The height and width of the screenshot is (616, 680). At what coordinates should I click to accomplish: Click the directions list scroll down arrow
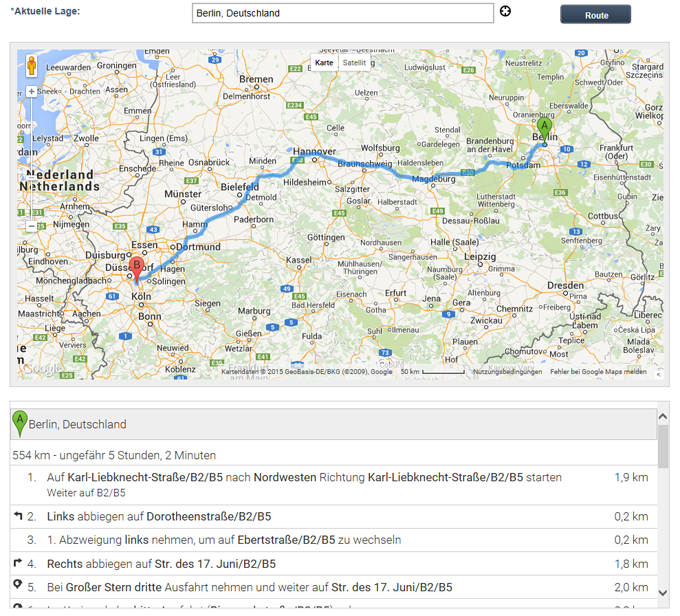click(663, 593)
